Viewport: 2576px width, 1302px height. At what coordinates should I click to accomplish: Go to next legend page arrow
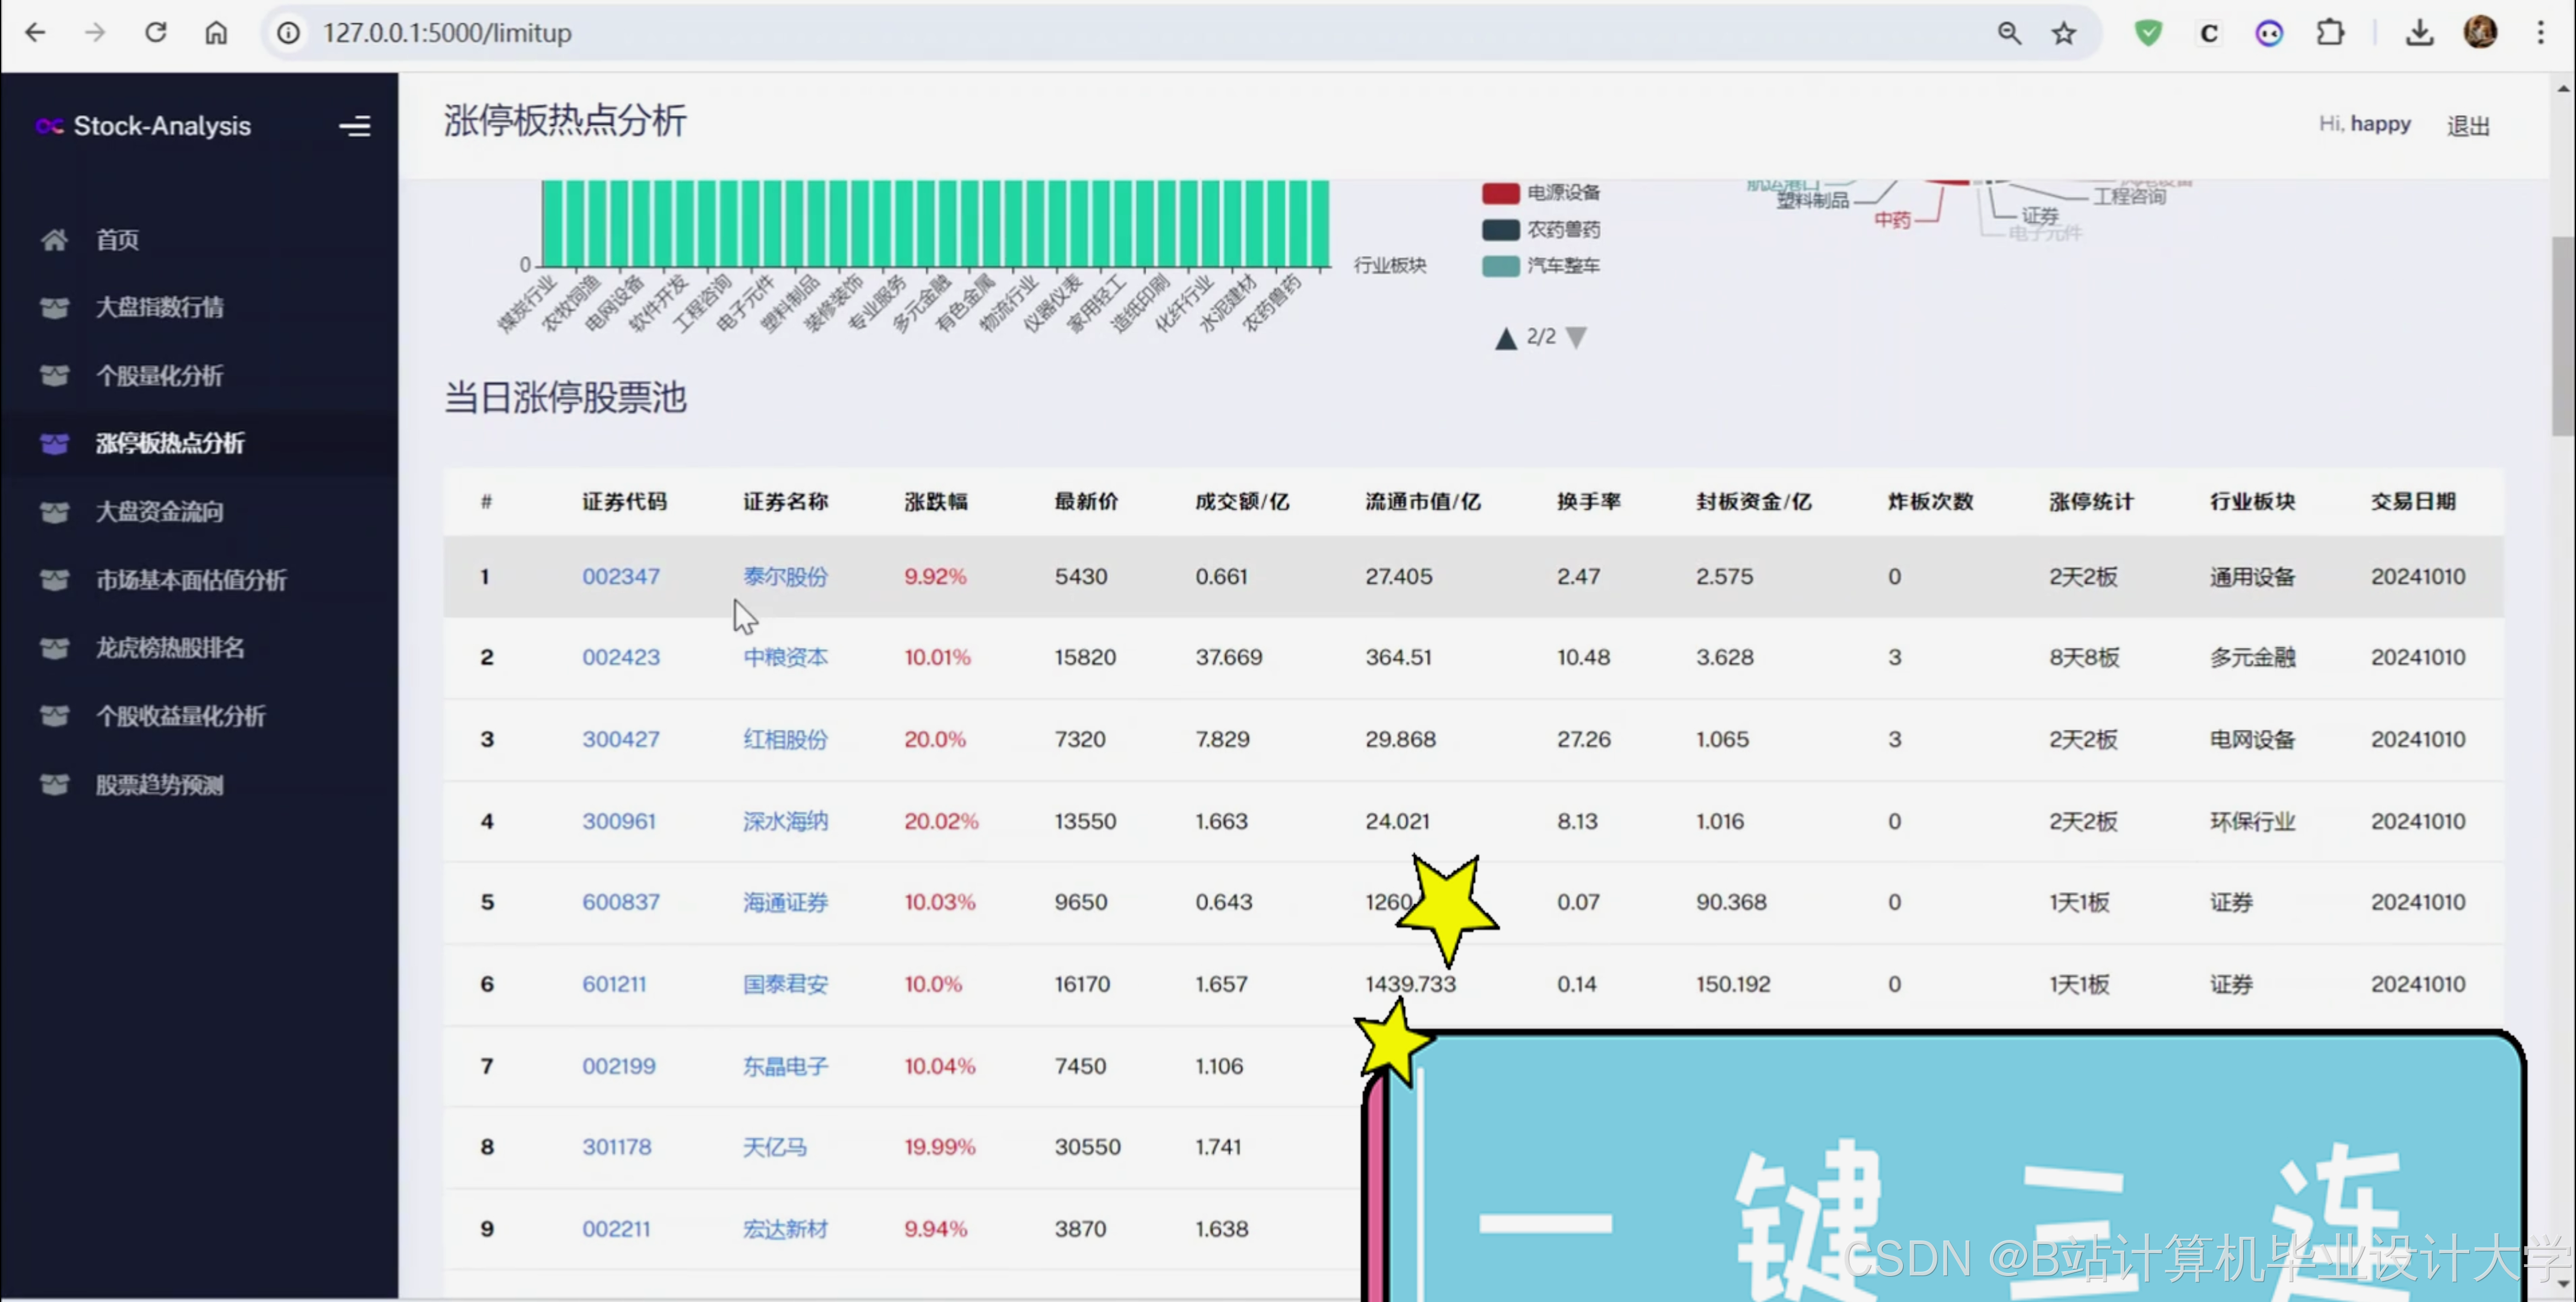pyautogui.click(x=1577, y=337)
